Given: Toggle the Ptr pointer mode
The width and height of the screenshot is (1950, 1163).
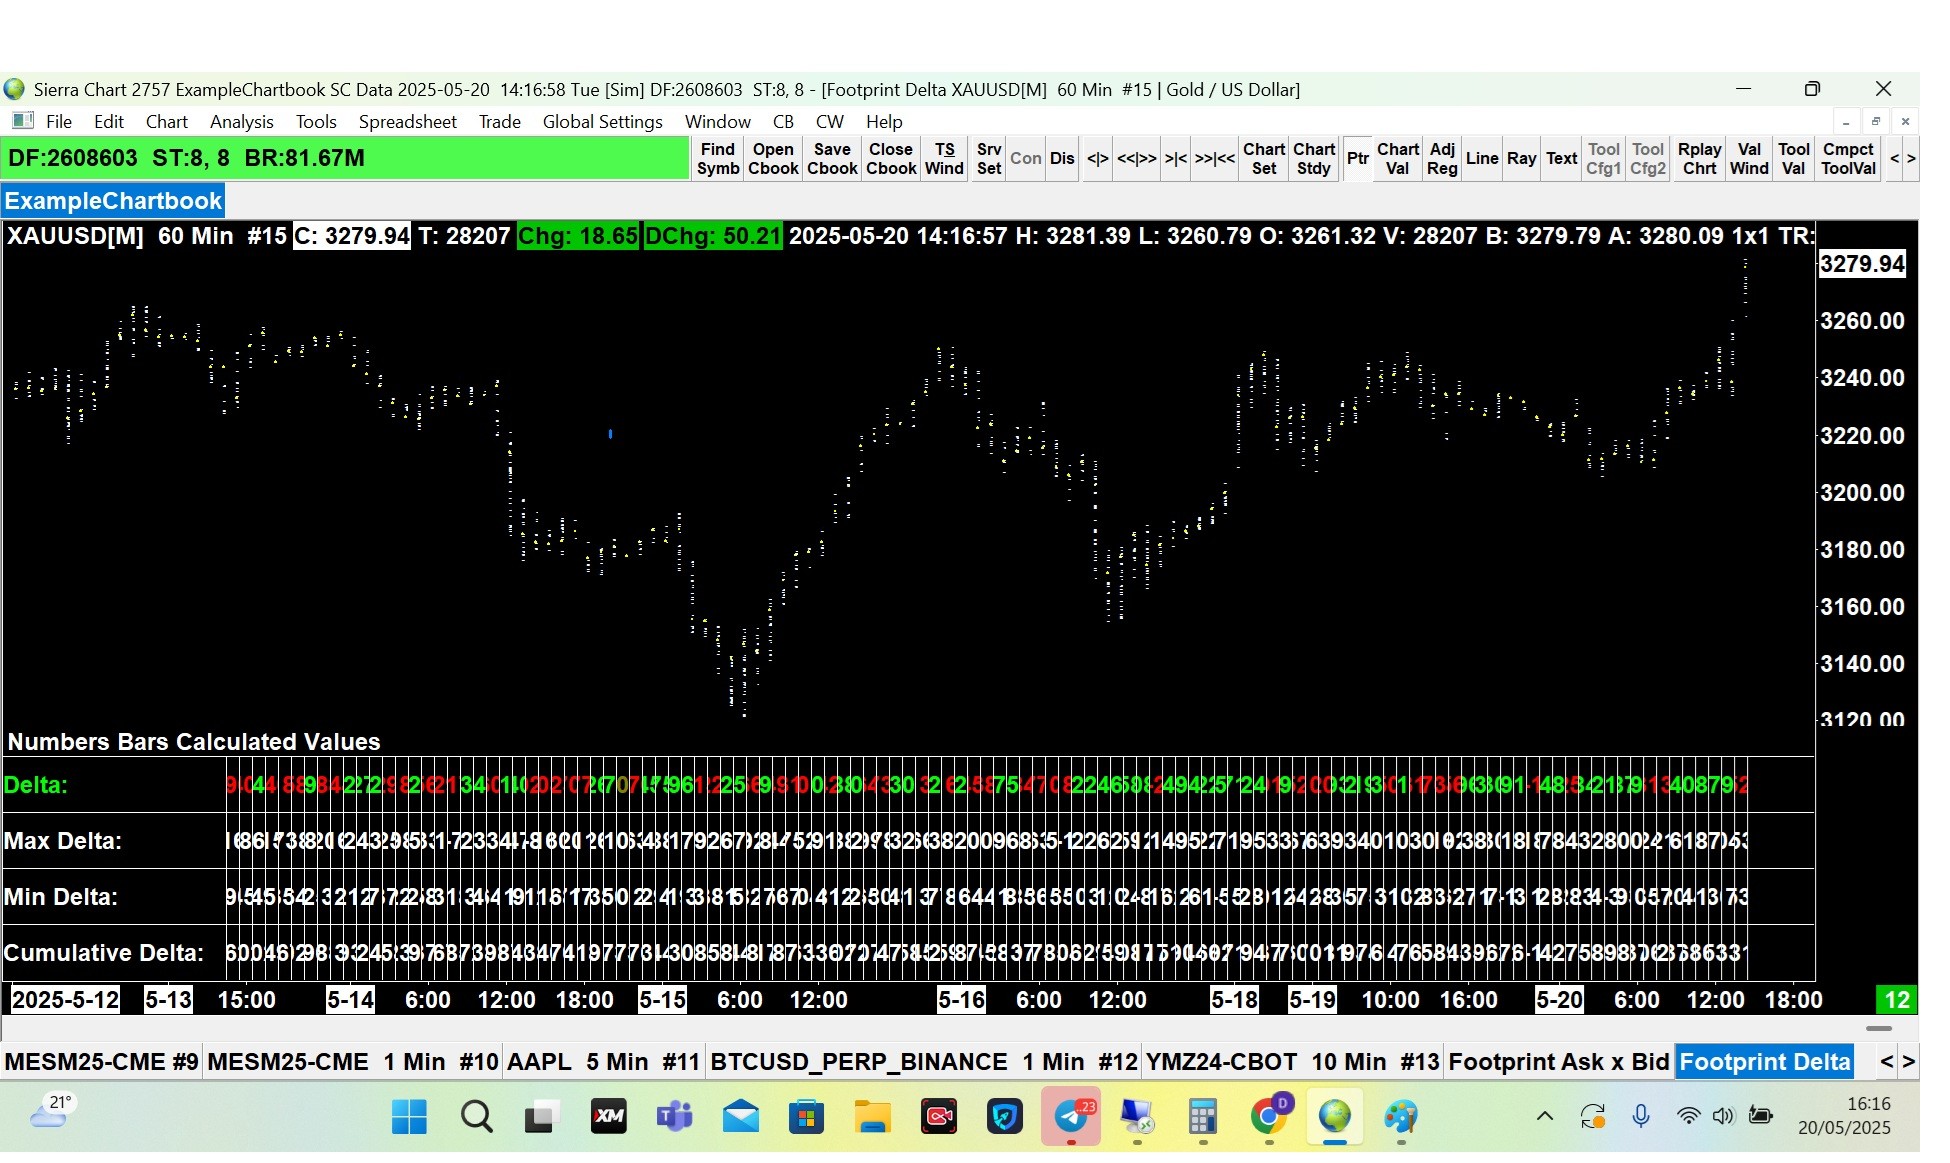Looking at the screenshot, I should tap(1357, 159).
